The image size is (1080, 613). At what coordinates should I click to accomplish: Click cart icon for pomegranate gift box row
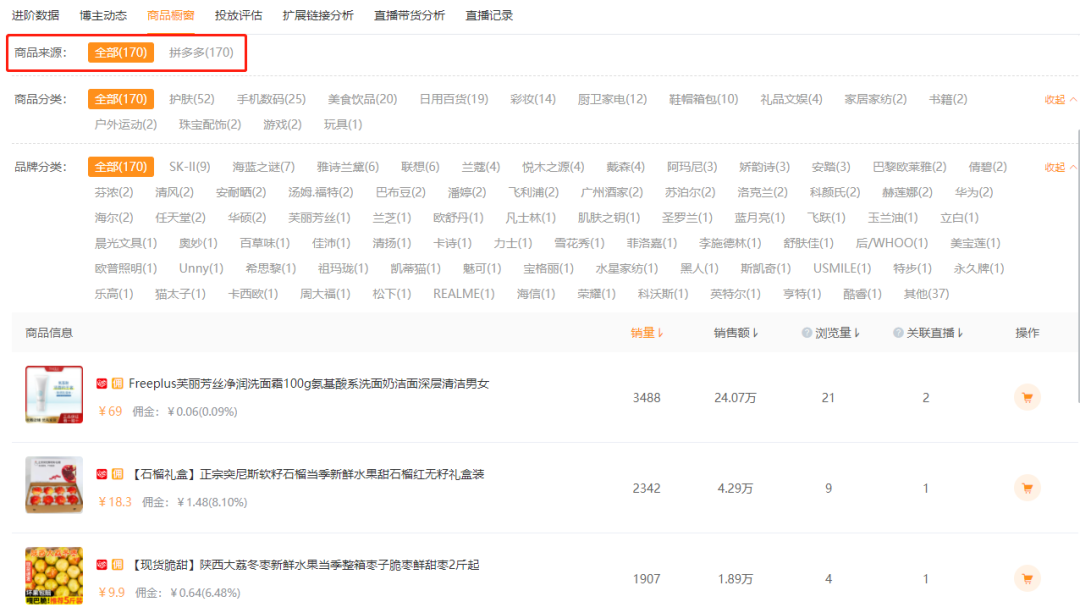coord(1027,488)
